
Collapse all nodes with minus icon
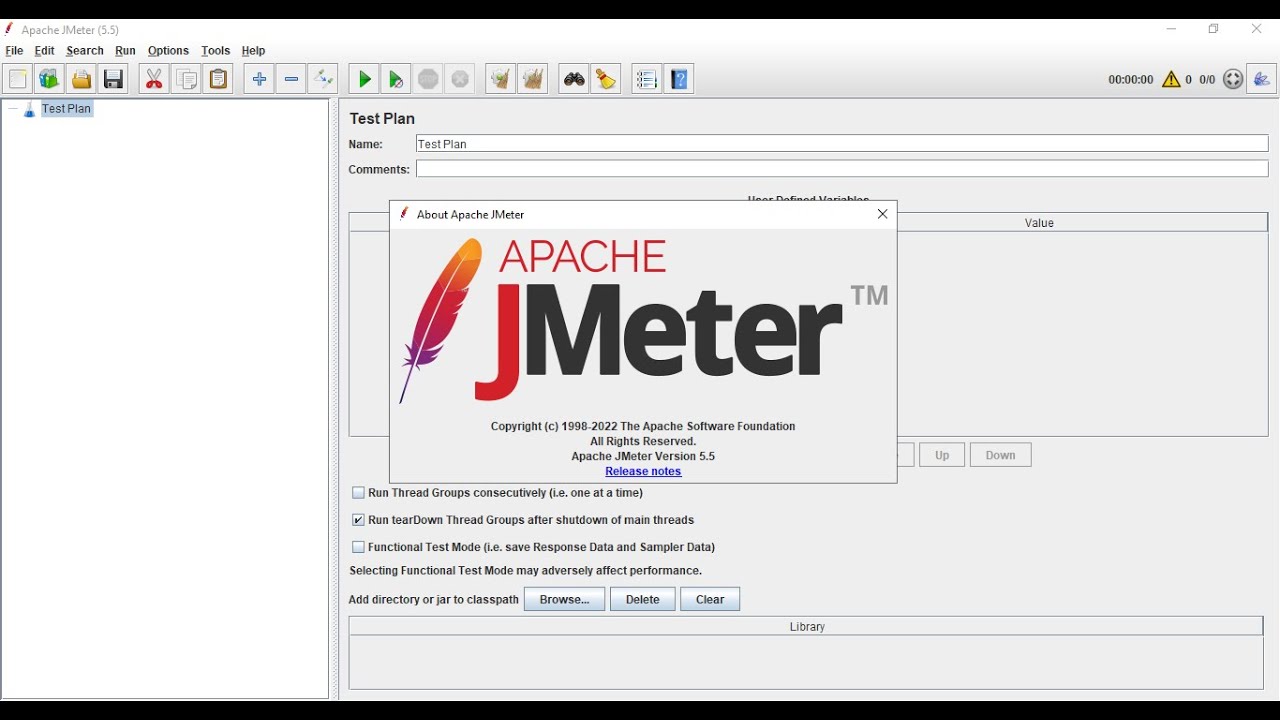pos(291,79)
